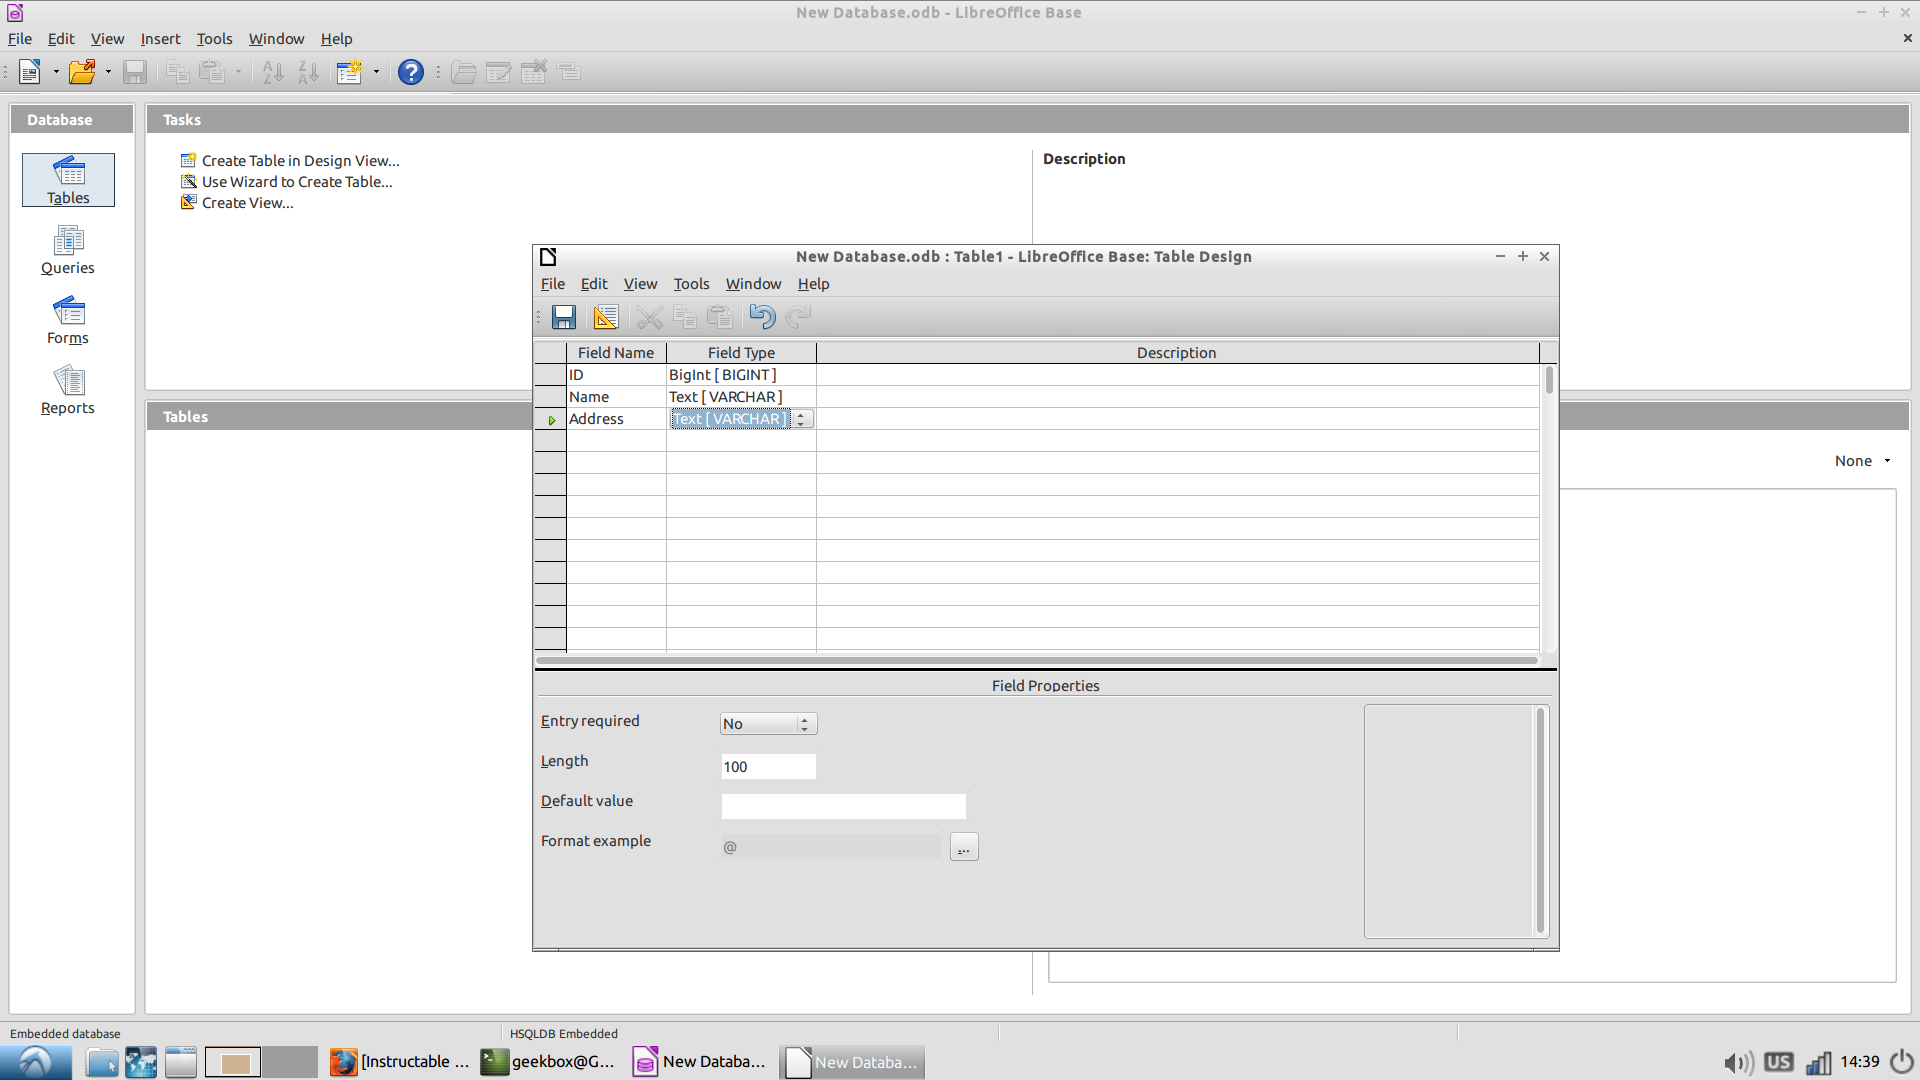The height and width of the screenshot is (1080, 1920).
Task: Click the Undo icon in Table Design
Action: 761,318
